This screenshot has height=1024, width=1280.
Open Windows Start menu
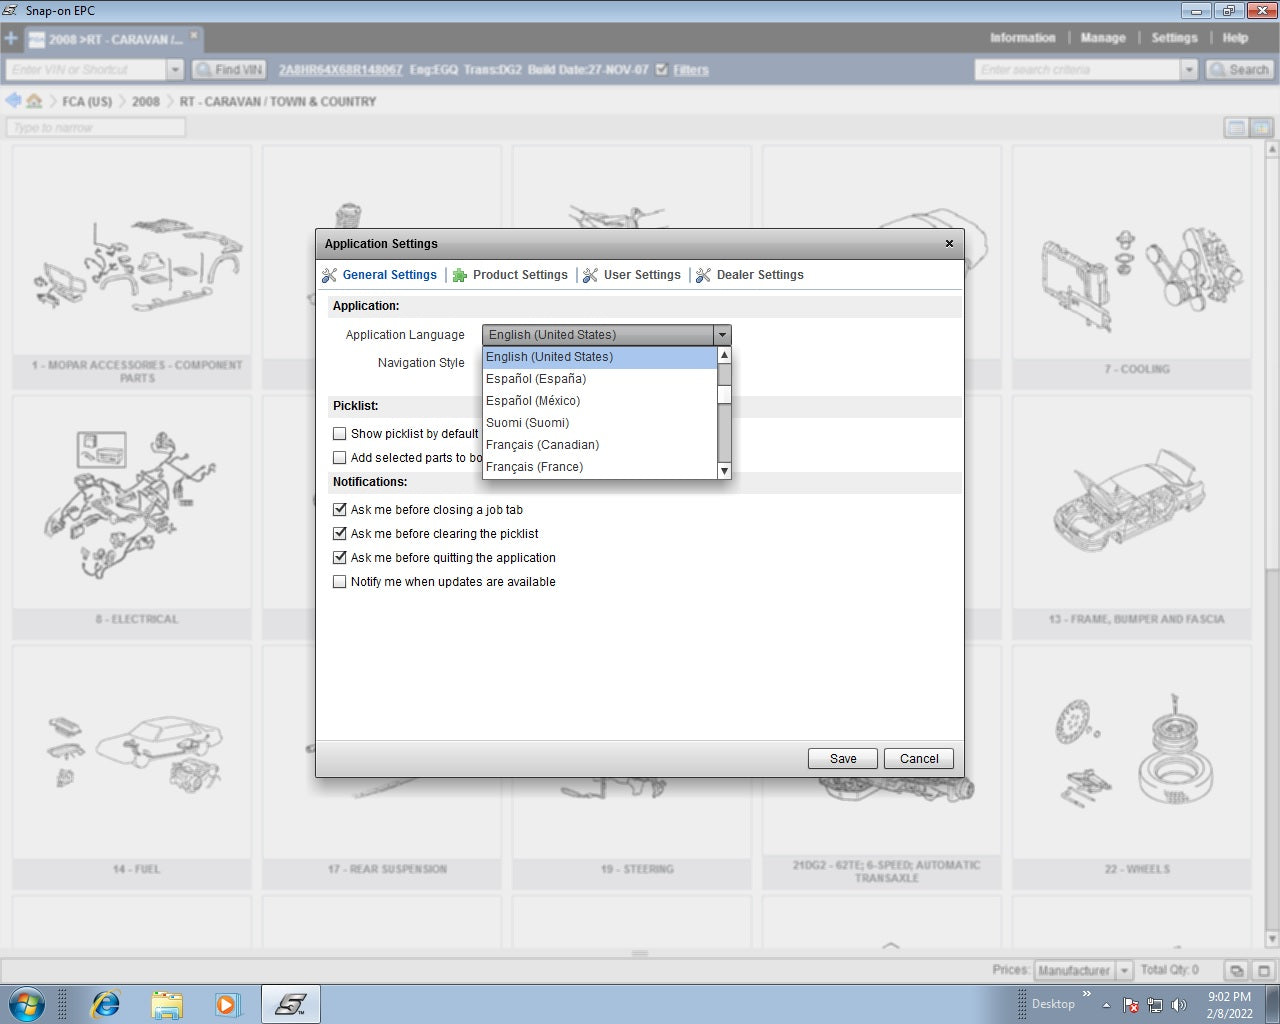[25, 1004]
